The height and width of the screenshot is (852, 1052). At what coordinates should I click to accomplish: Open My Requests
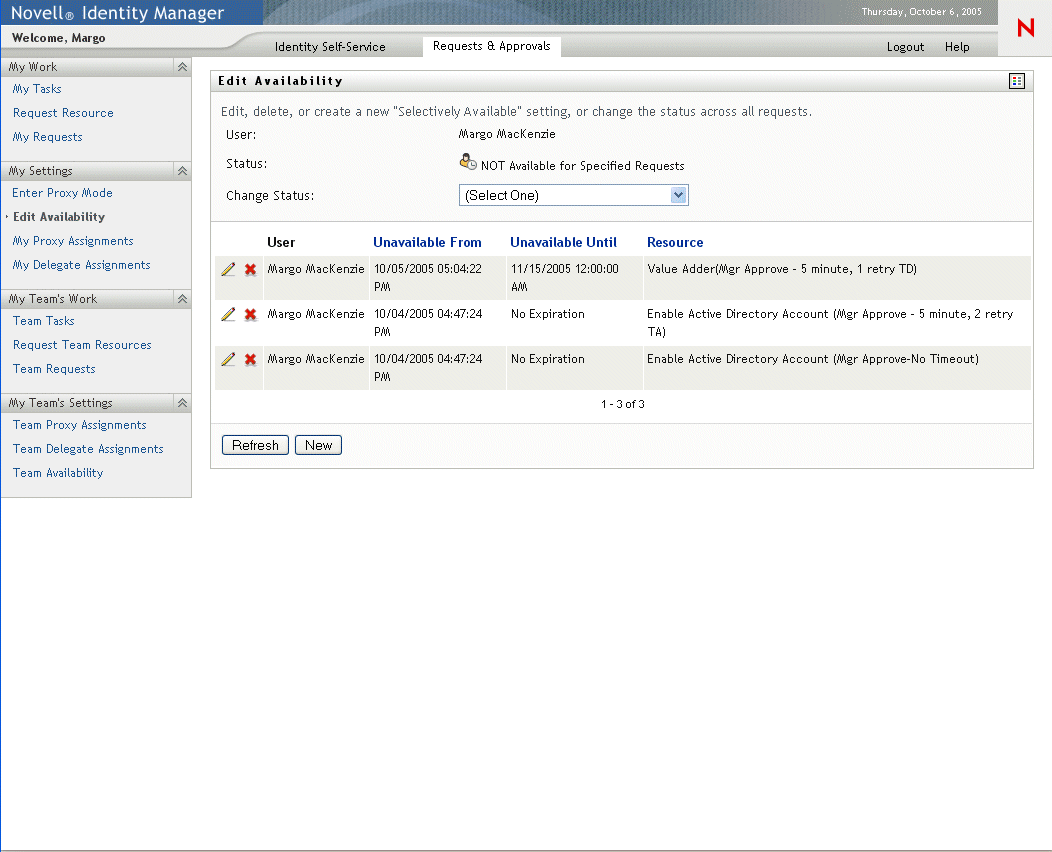pos(47,137)
